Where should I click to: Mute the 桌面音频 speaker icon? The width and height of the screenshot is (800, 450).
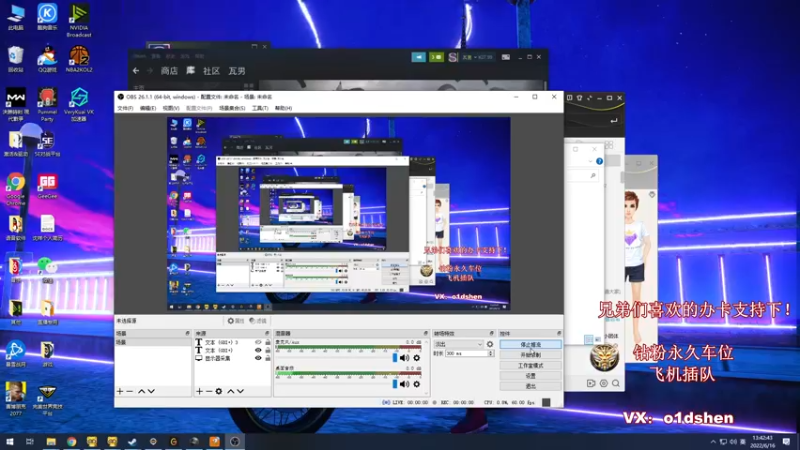tap(405, 384)
